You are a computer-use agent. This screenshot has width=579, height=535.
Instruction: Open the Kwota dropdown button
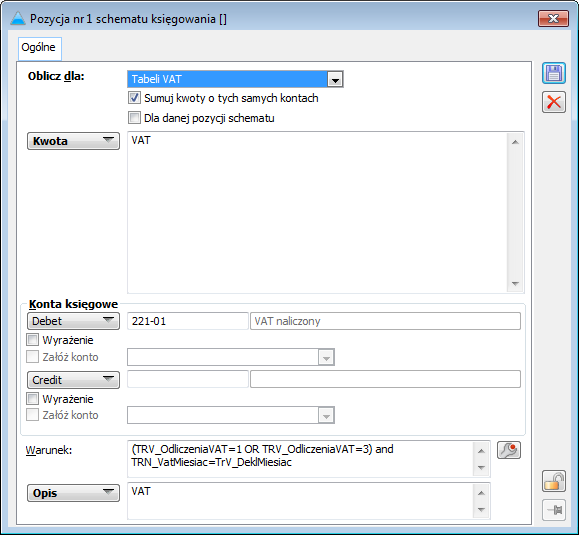click(x=73, y=141)
